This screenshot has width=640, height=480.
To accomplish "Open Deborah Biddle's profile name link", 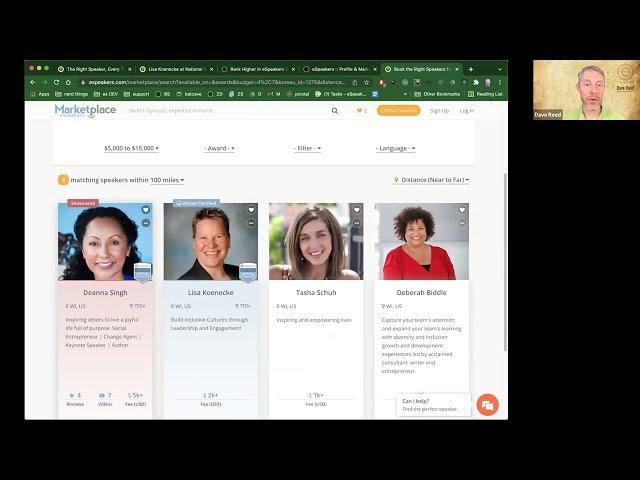I will [421, 293].
